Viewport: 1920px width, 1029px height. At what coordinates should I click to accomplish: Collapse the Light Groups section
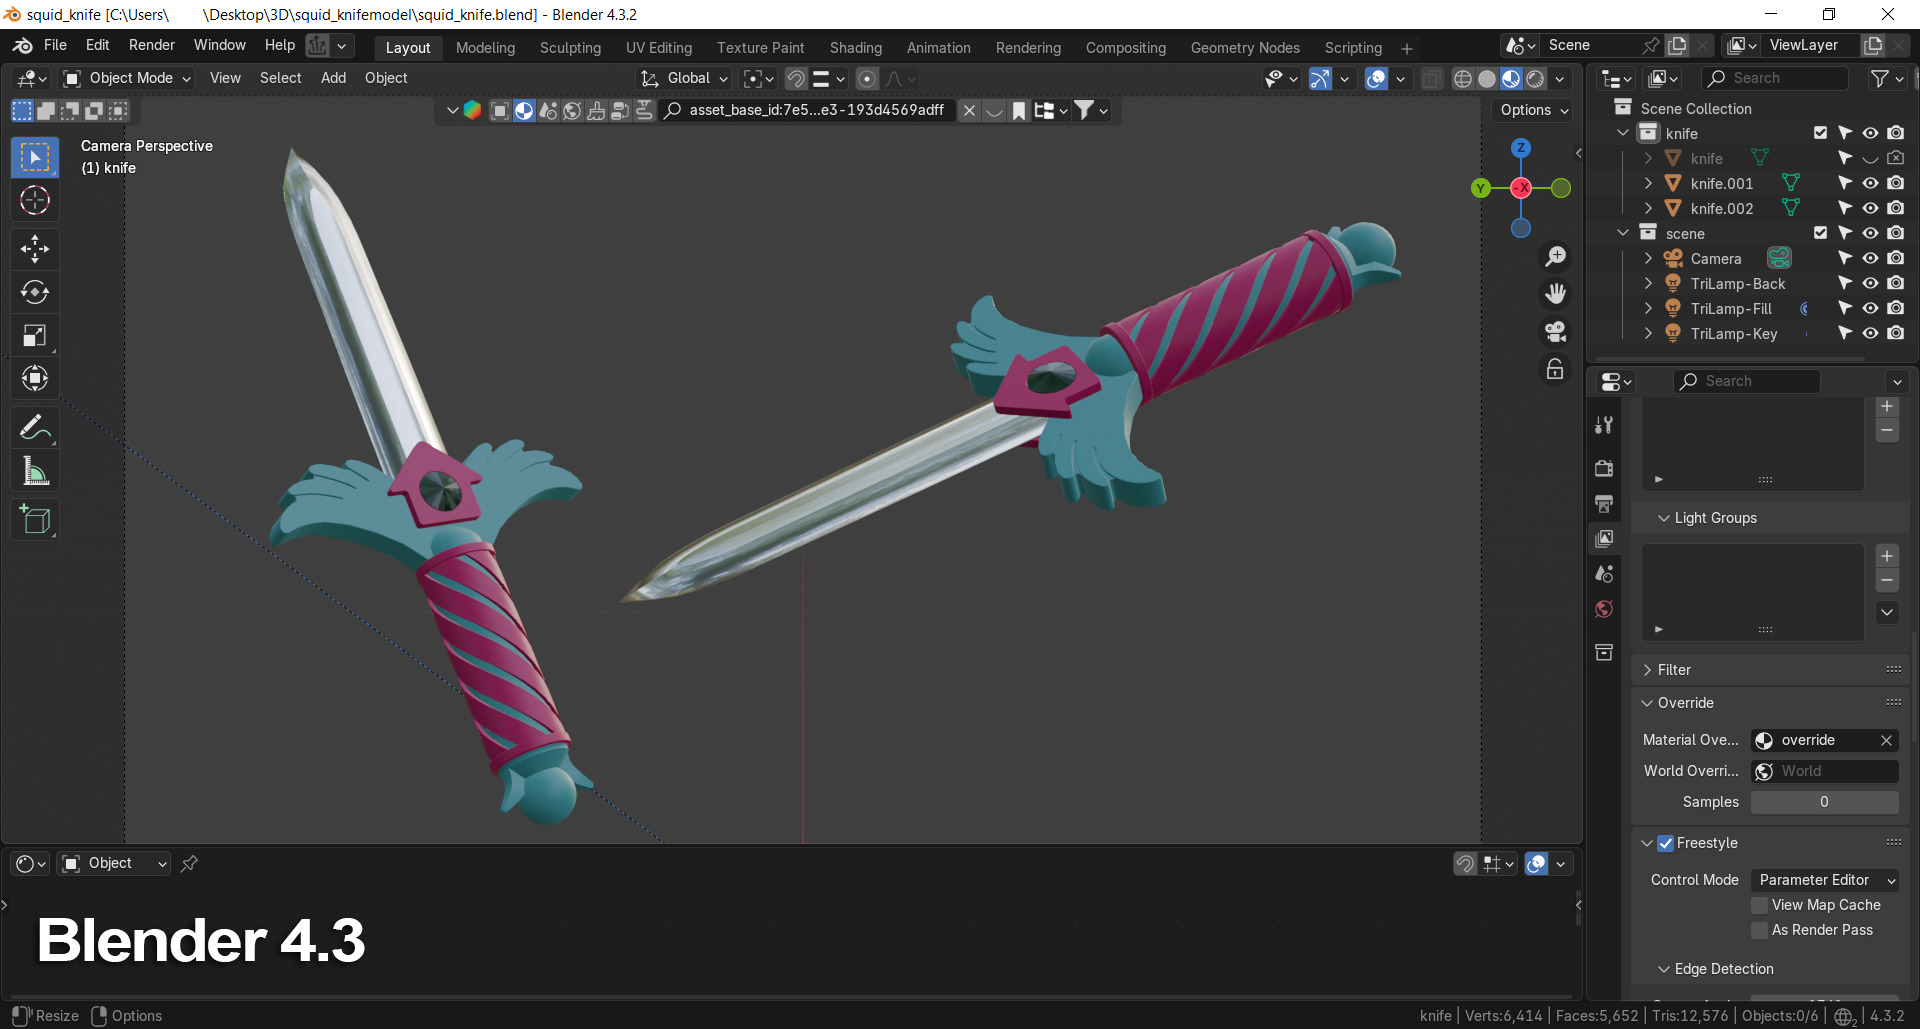(1664, 518)
